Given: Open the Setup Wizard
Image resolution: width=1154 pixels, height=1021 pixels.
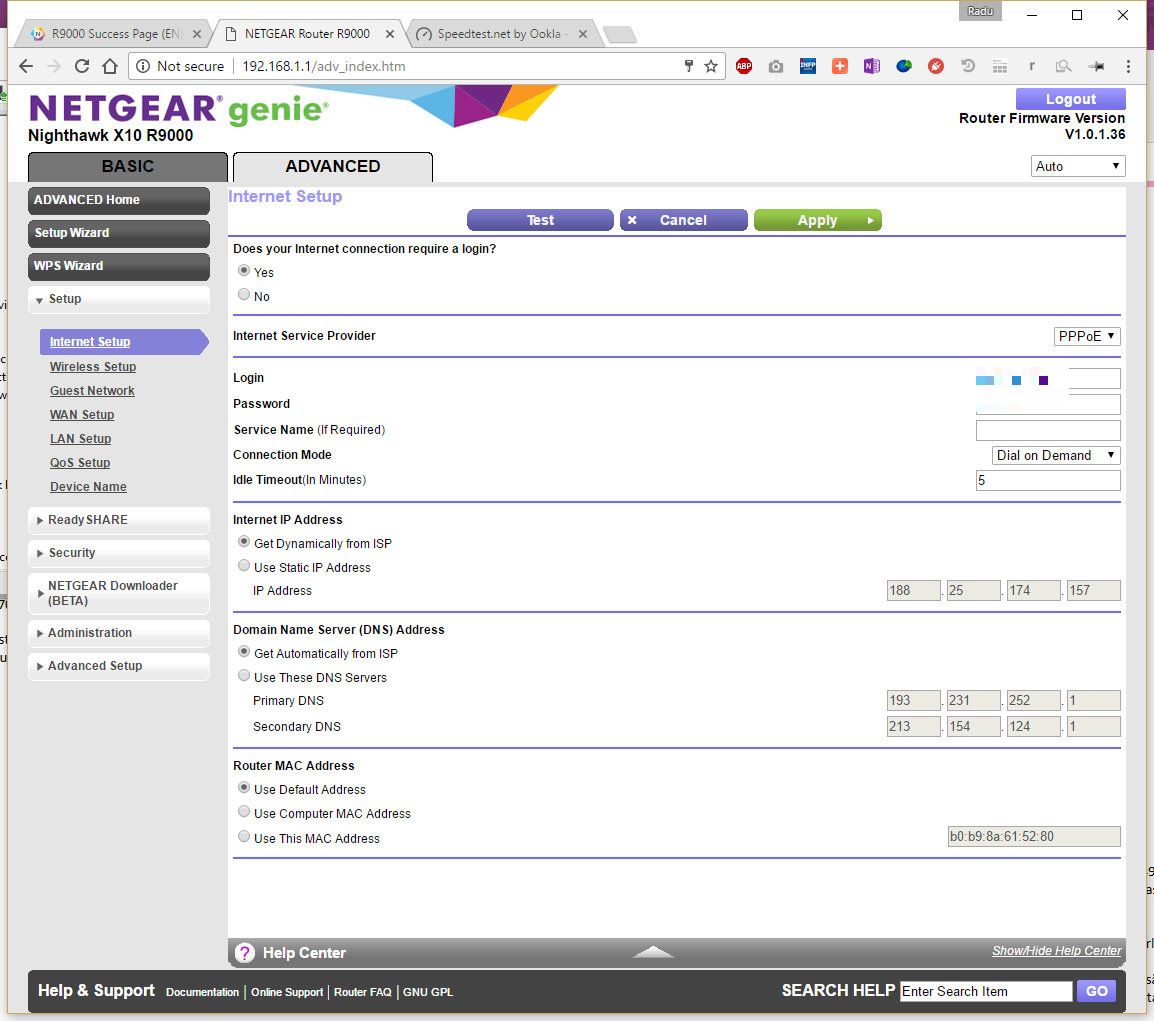Looking at the screenshot, I should [x=118, y=233].
